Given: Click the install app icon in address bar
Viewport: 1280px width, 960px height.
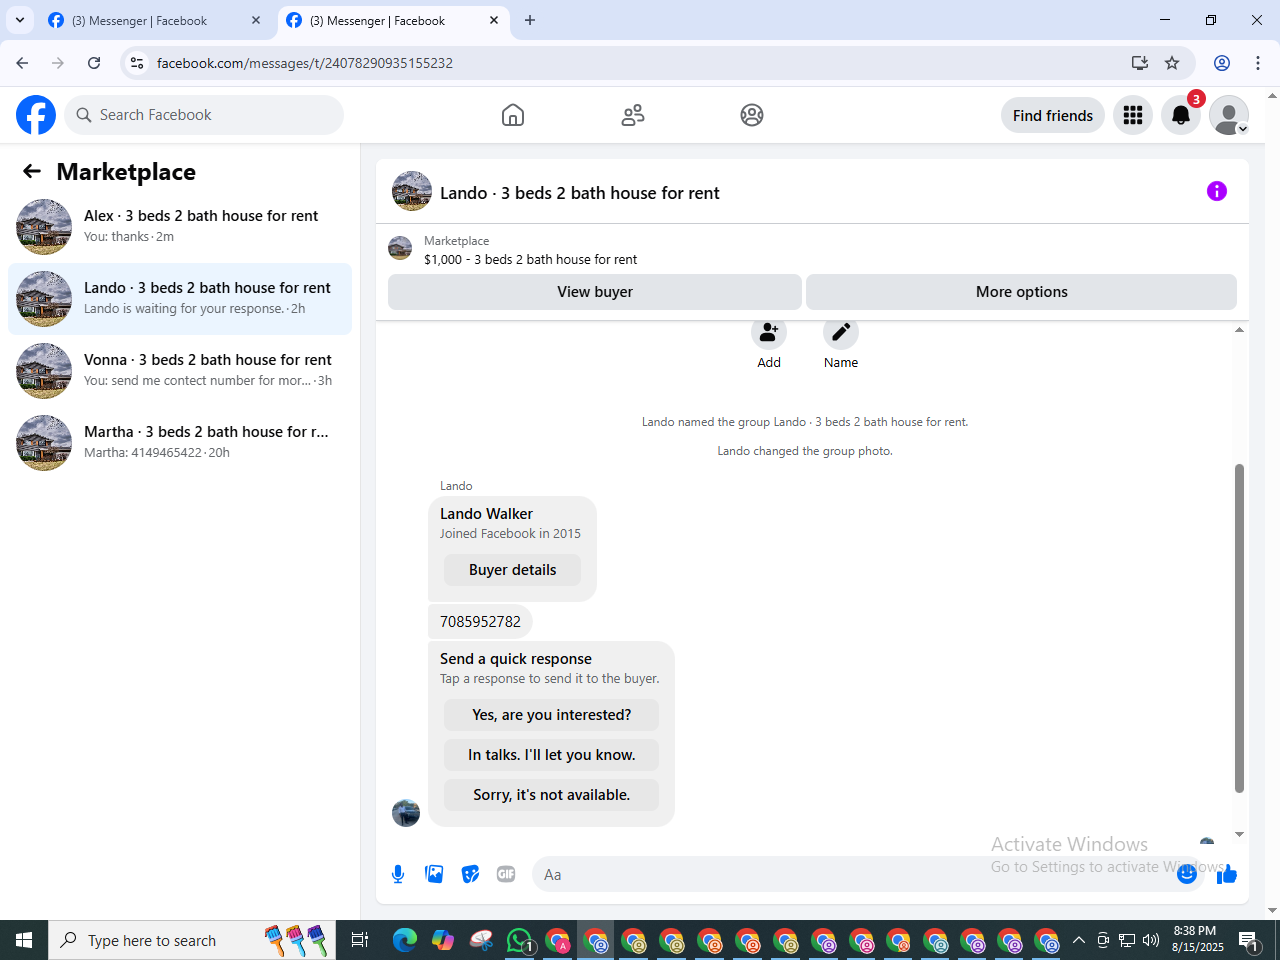Looking at the screenshot, I should 1139,63.
